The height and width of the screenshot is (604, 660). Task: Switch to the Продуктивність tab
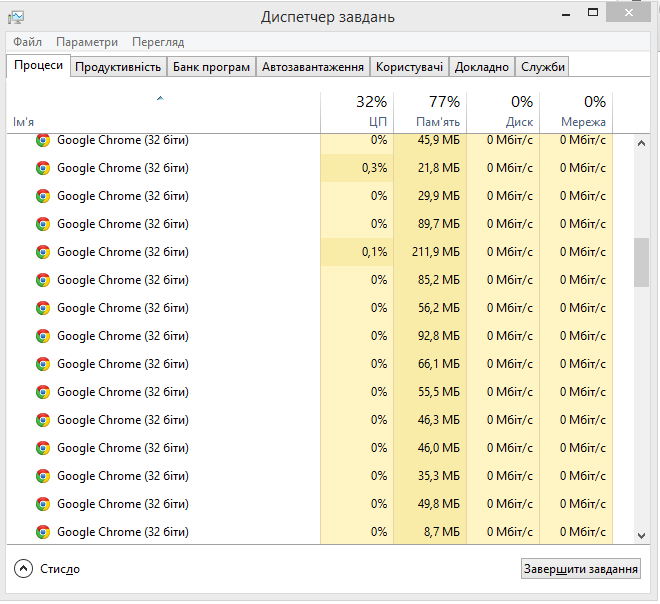coord(118,67)
